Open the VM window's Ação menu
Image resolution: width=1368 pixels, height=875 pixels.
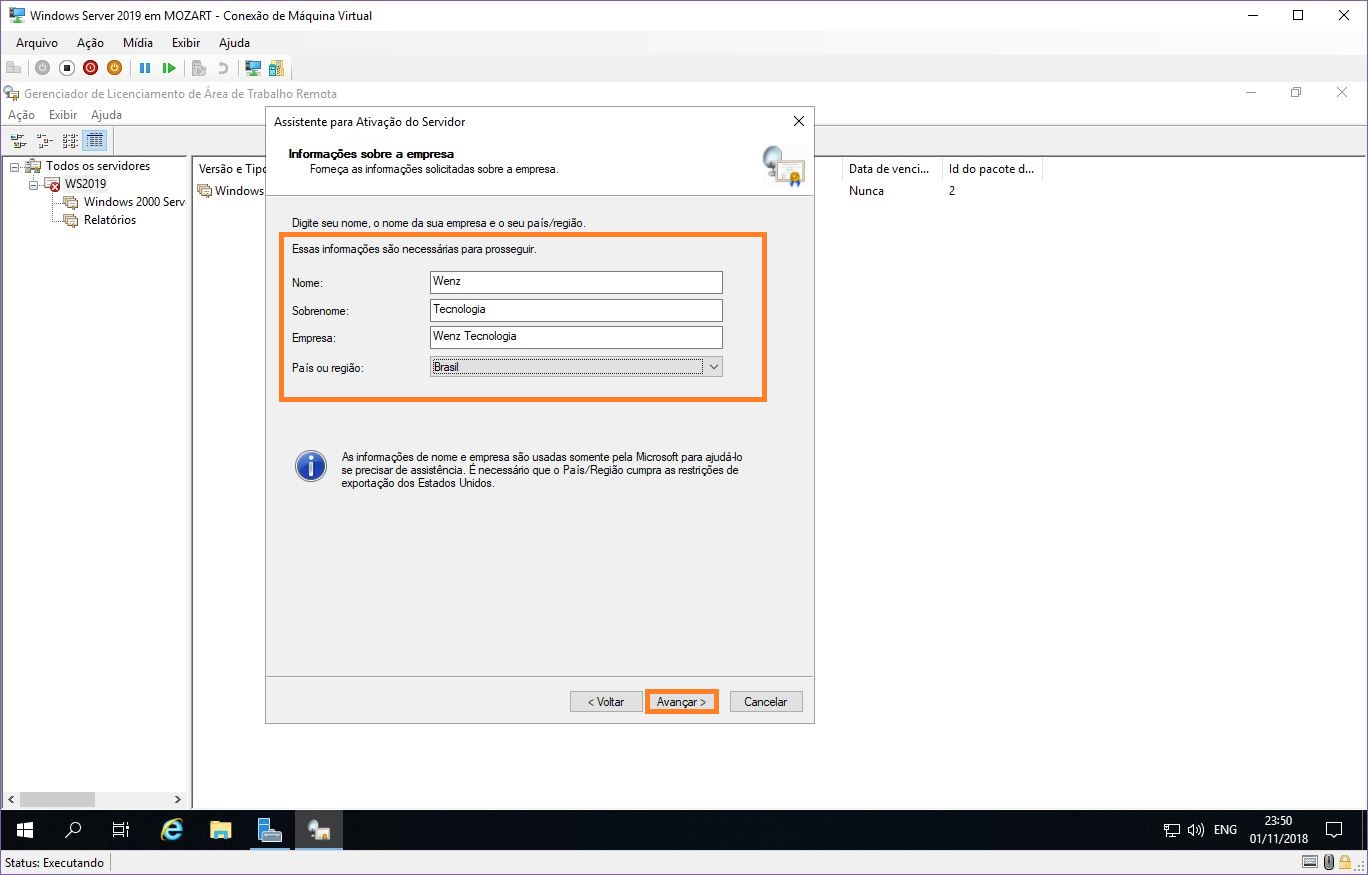(90, 43)
